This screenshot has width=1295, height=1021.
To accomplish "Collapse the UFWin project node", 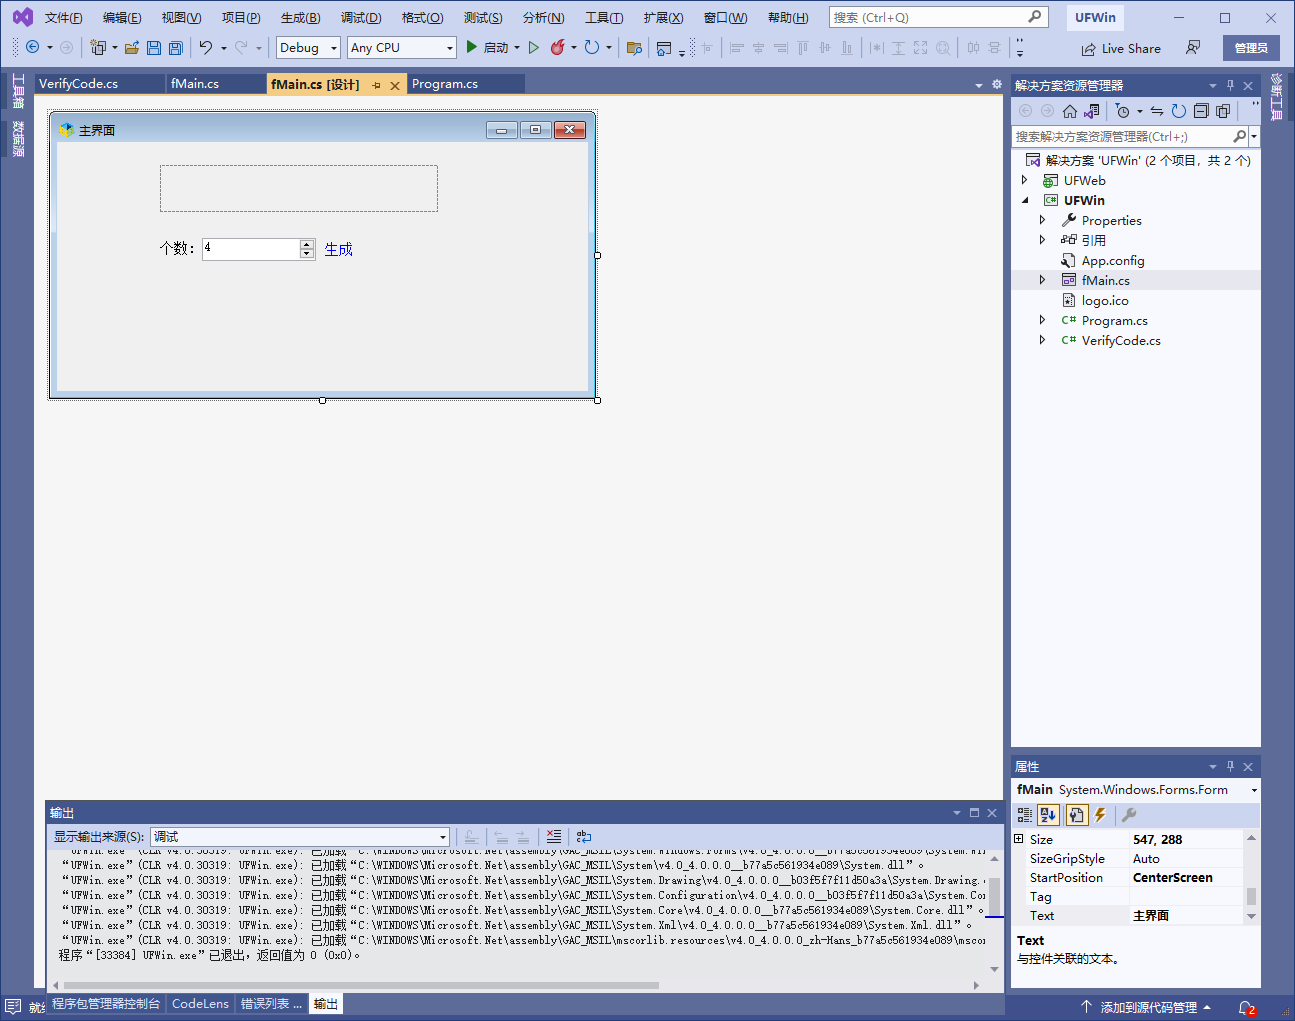I will [x=1024, y=200].
